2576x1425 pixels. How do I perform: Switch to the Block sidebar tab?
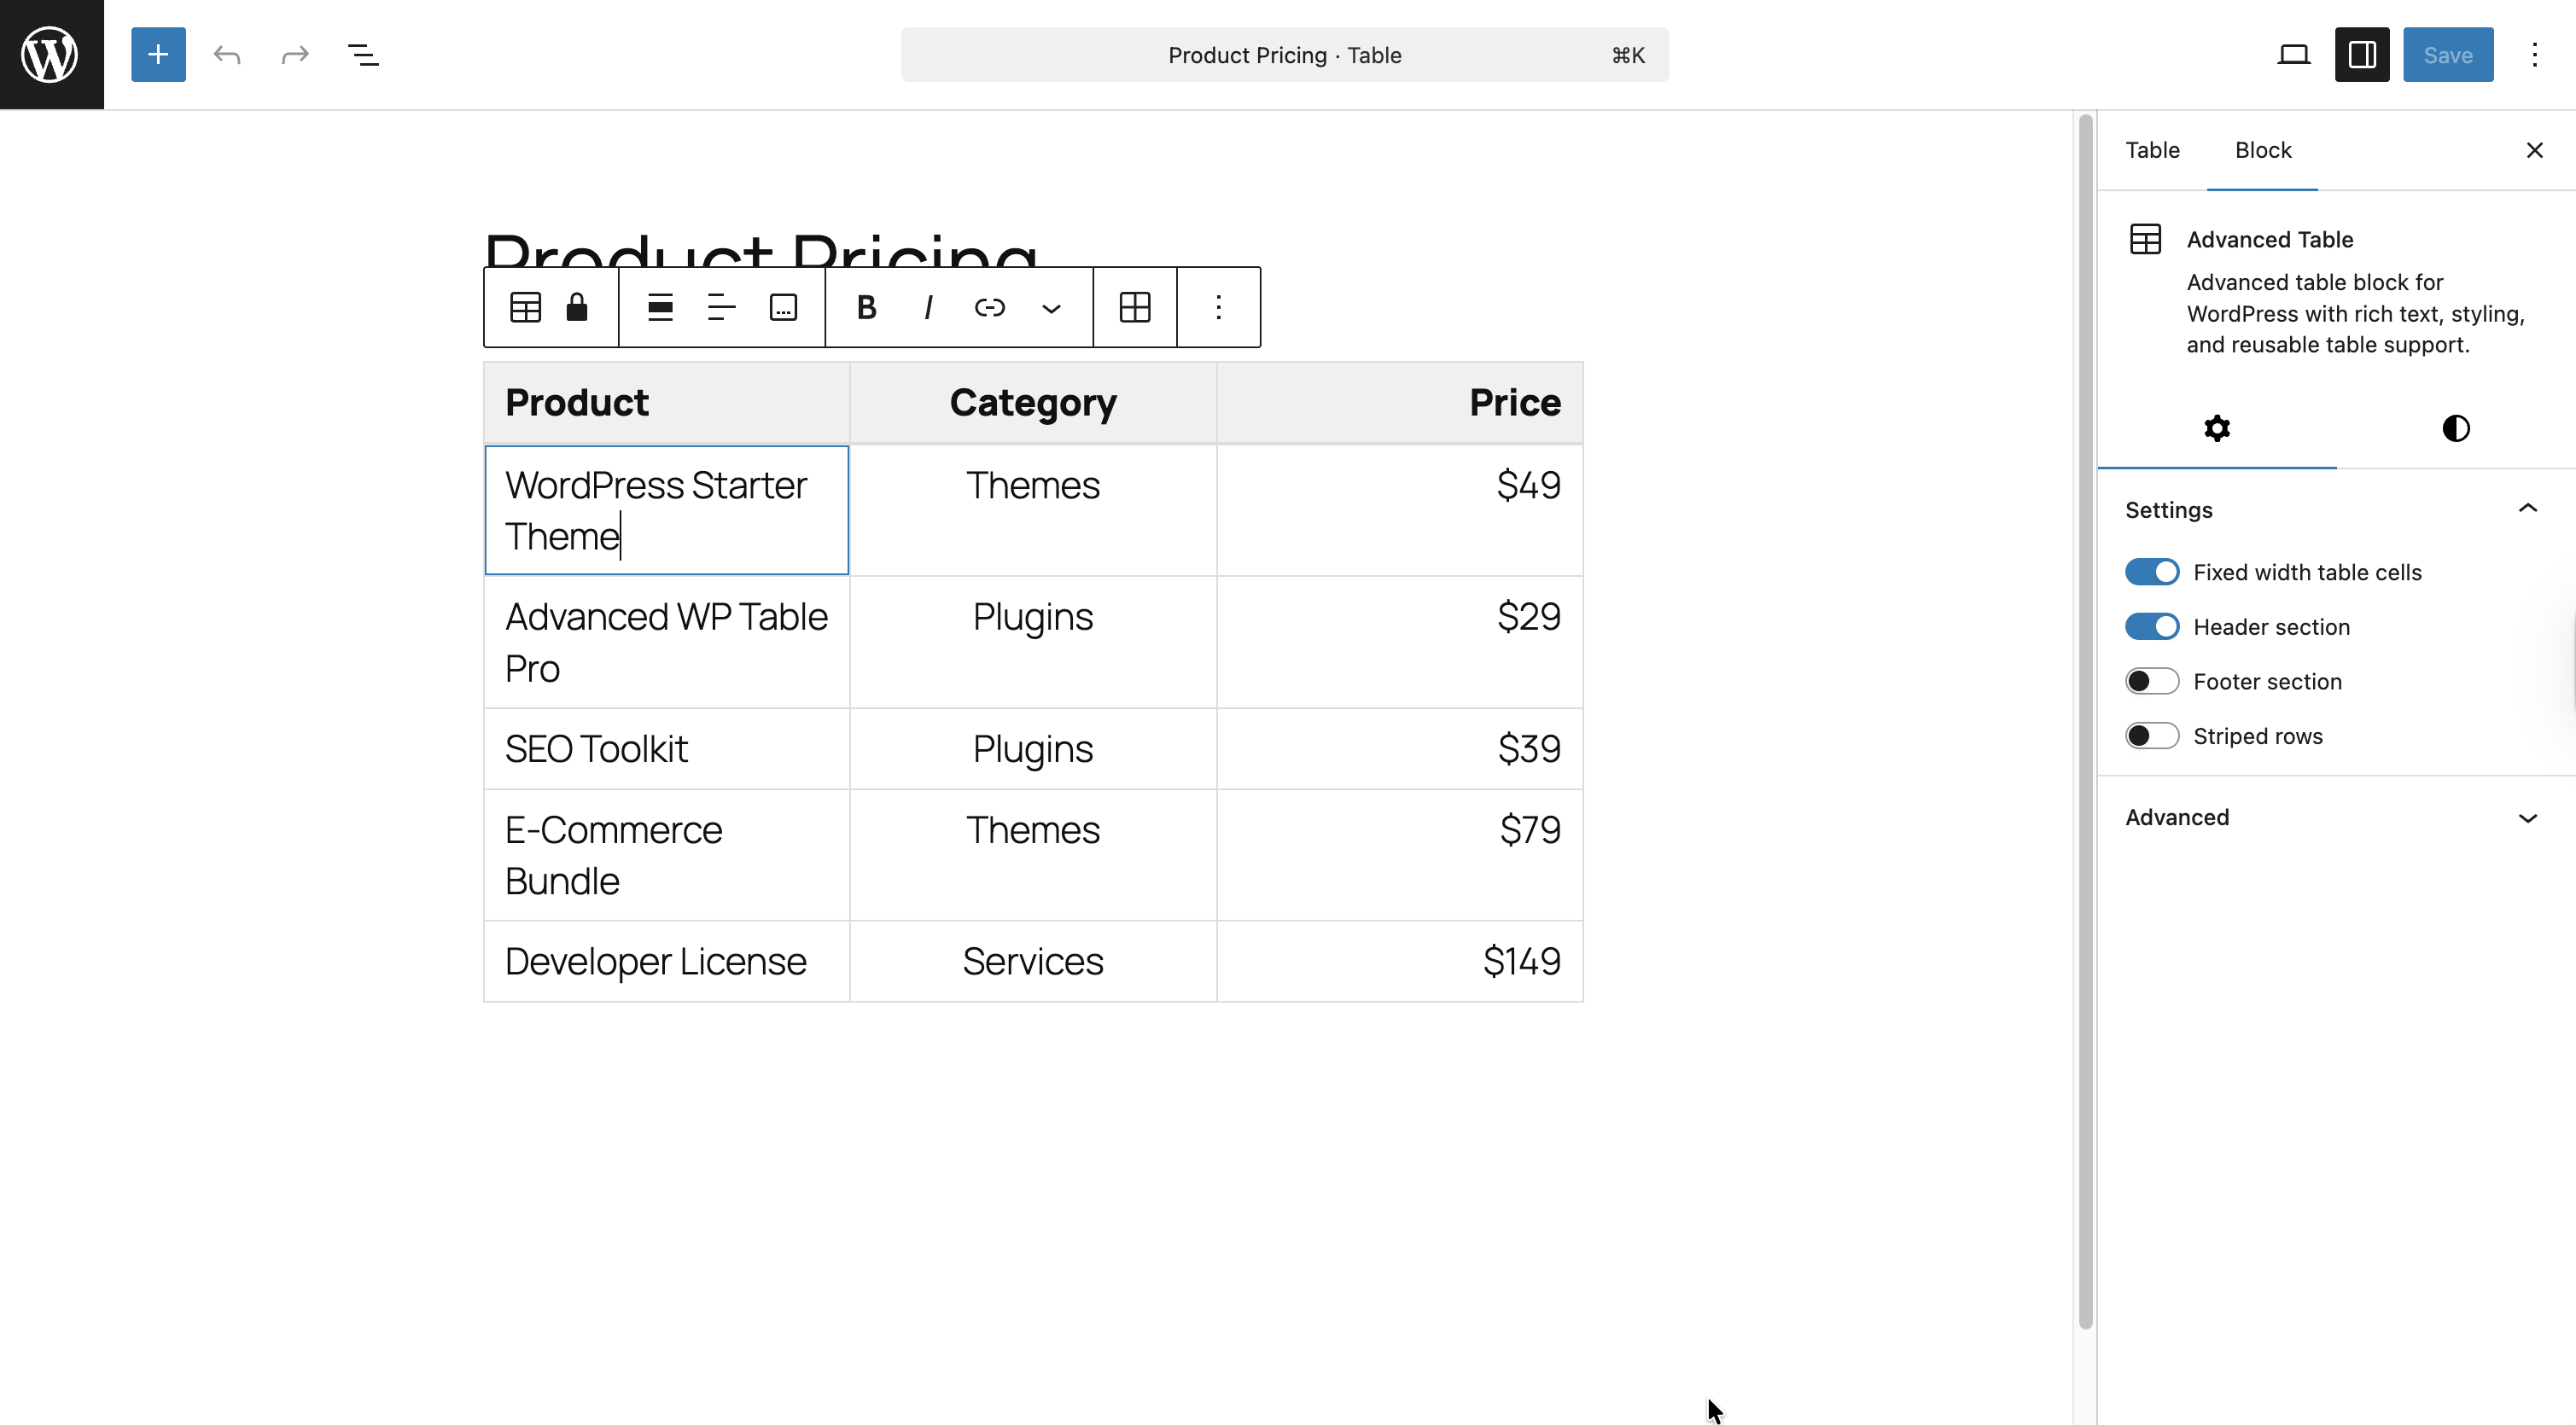(2263, 150)
